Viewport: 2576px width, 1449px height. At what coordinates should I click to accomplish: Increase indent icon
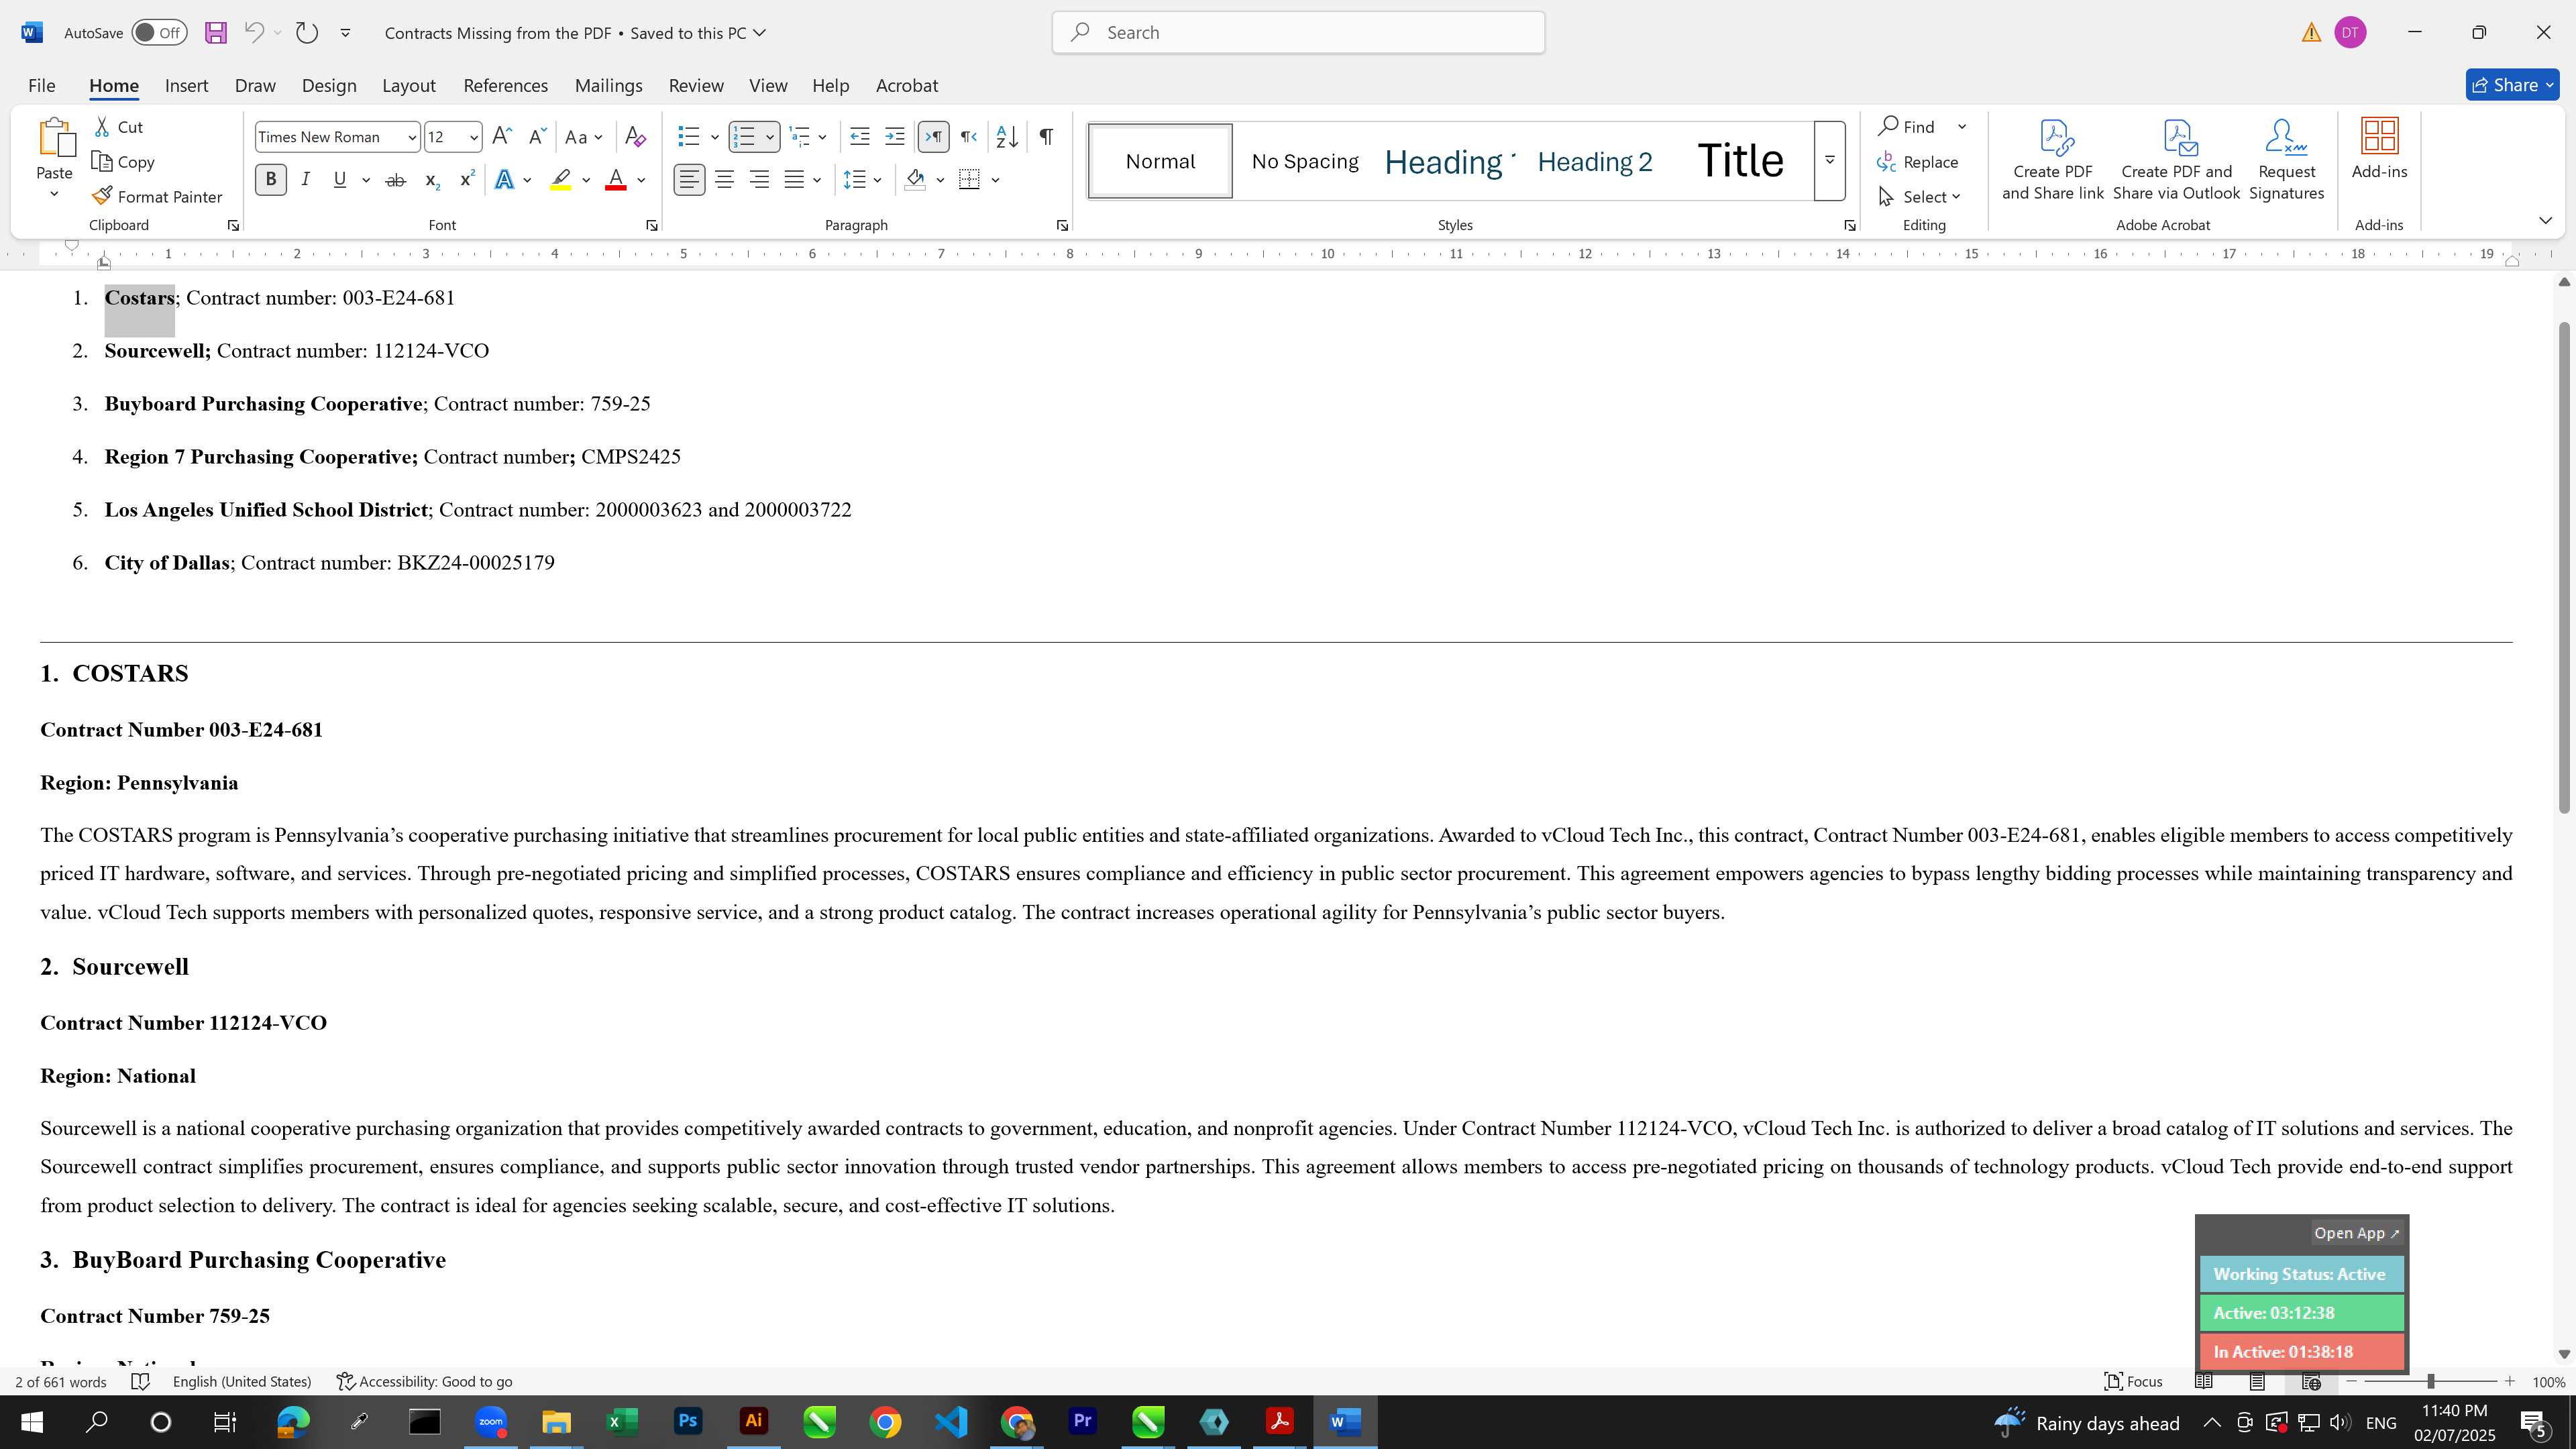click(895, 137)
